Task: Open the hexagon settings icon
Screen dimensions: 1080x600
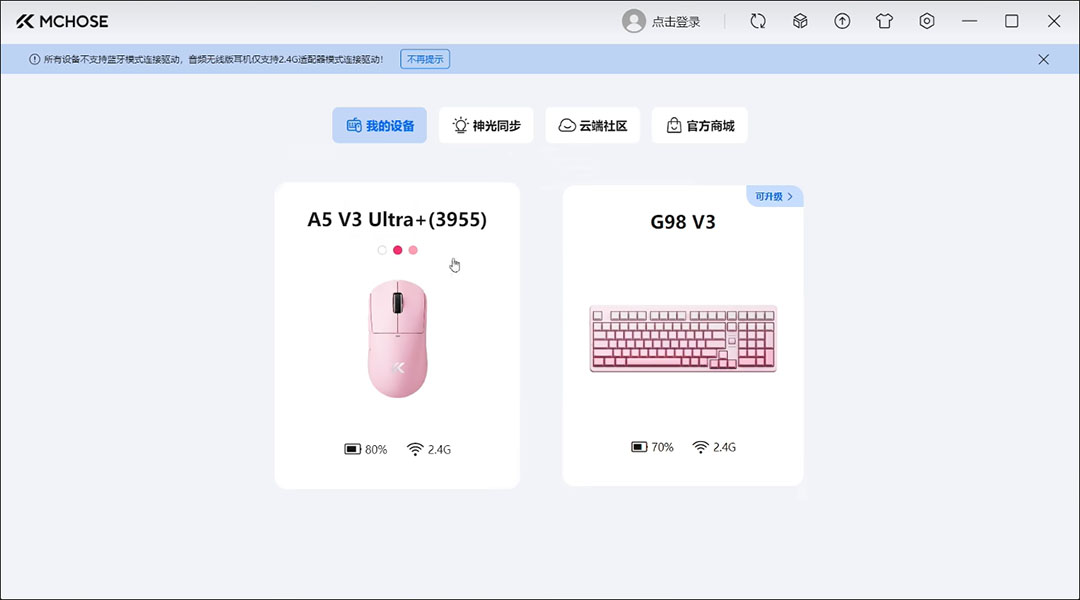Action: tap(927, 21)
